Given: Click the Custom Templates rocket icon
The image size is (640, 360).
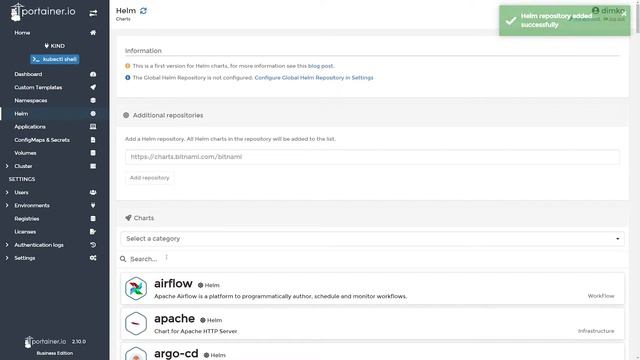Looking at the screenshot, I should click(93, 87).
